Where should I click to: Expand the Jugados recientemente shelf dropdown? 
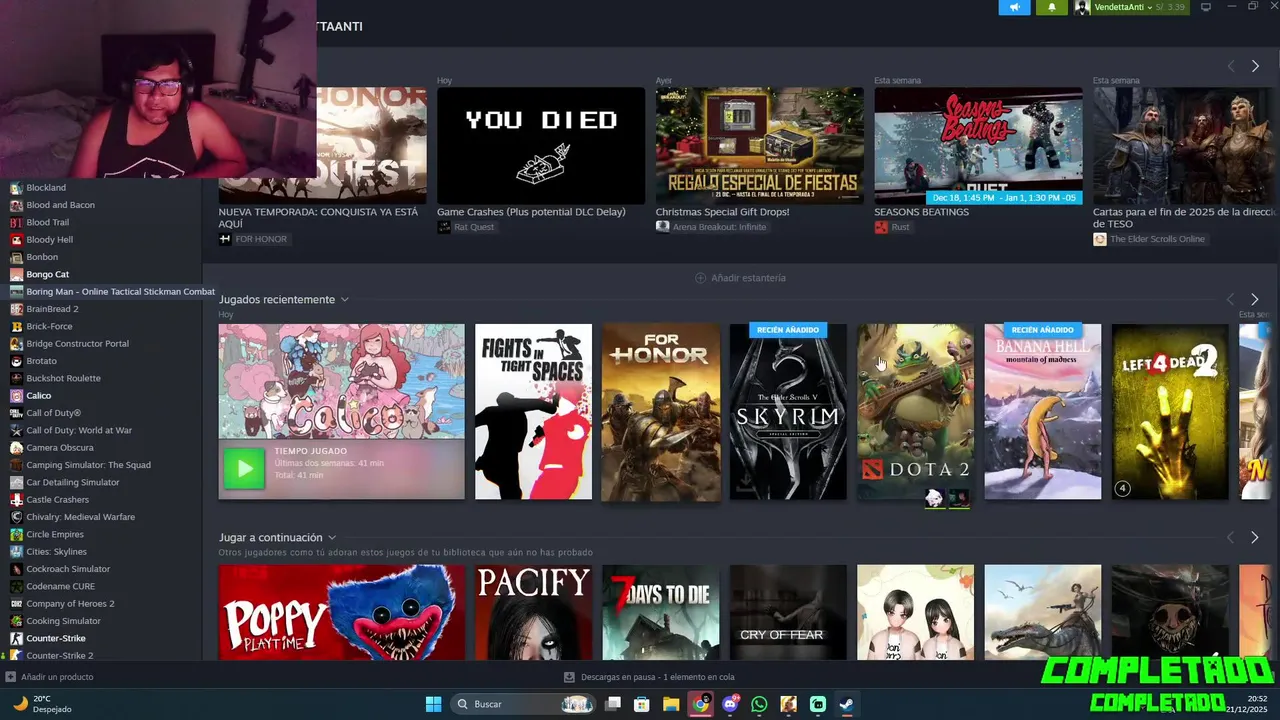point(344,300)
